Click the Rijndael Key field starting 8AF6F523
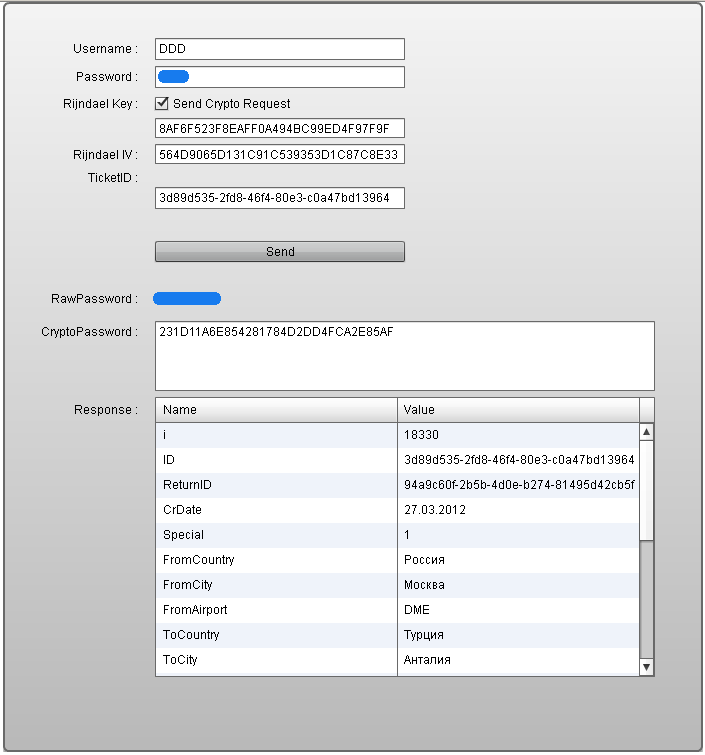This screenshot has width=705, height=755. (280, 129)
